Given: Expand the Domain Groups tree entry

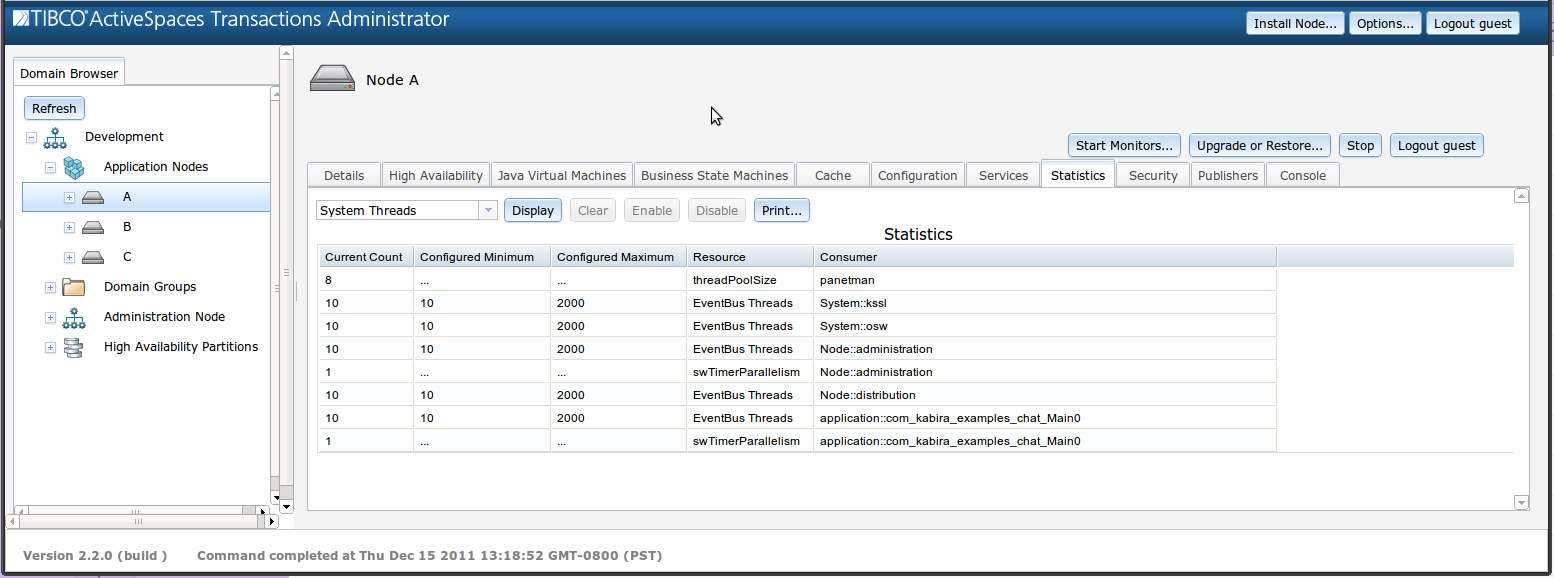Looking at the screenshot, I should [x=50, y=287].
